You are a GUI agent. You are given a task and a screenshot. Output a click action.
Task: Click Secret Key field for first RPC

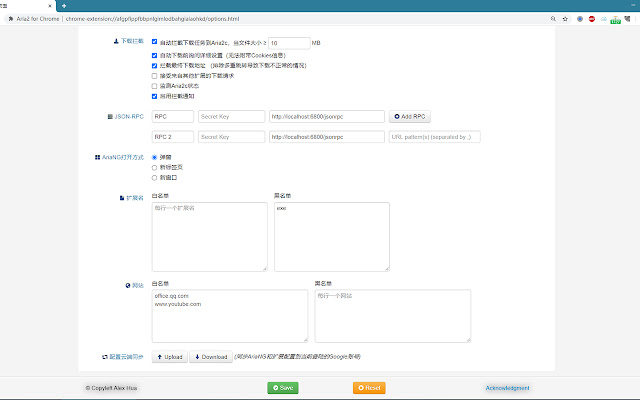(231, 116)
